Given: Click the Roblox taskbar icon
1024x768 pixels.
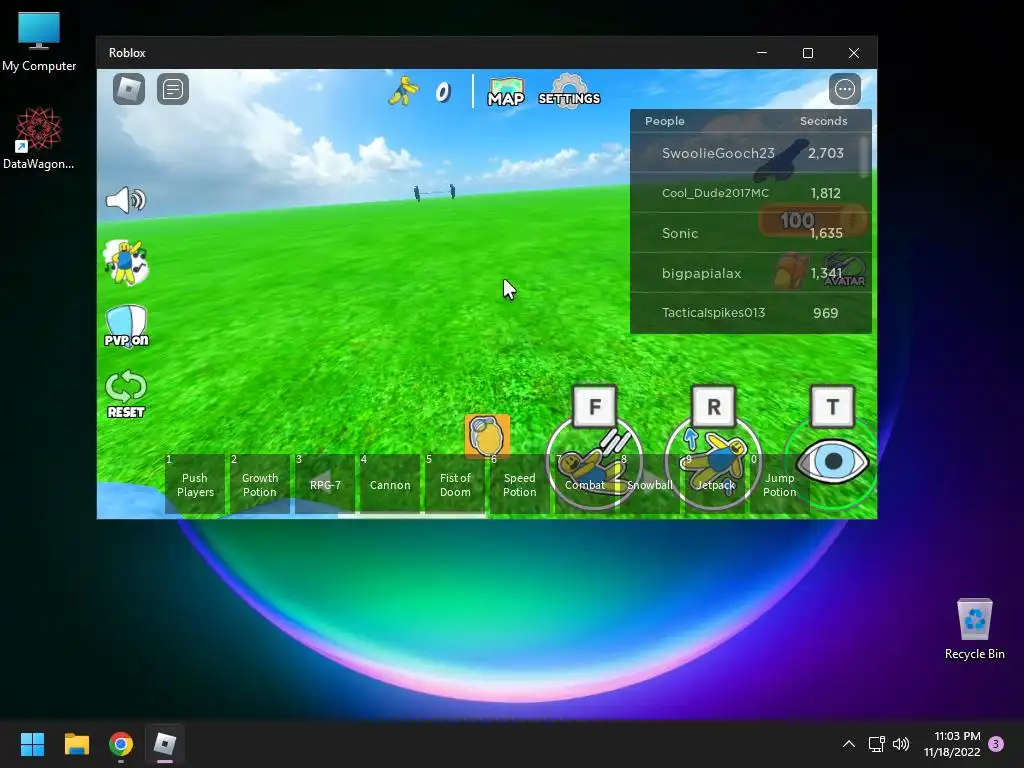Looking at the screenshot, I should tap(165, 744).
